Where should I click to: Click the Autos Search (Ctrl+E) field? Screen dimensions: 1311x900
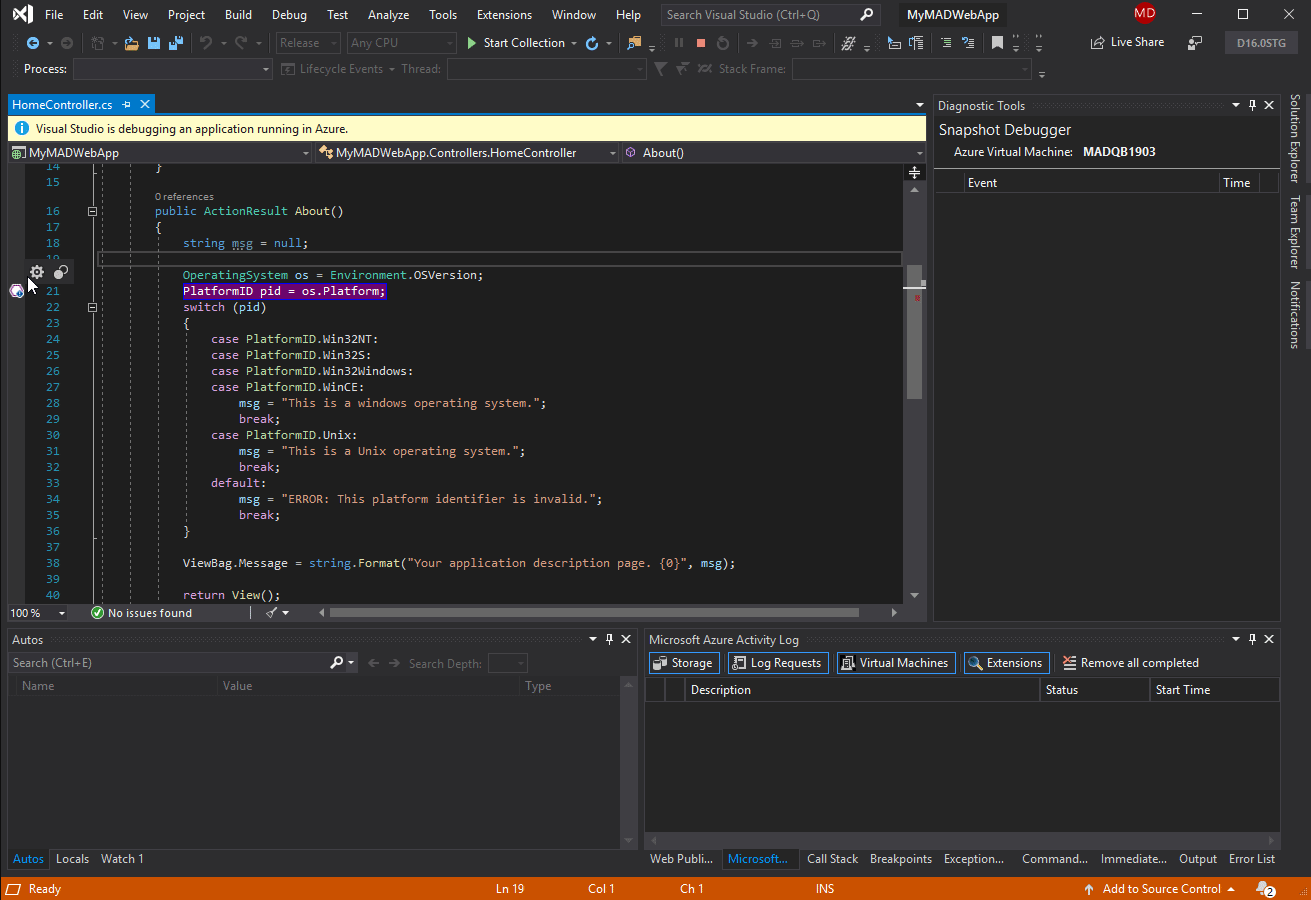168,663
